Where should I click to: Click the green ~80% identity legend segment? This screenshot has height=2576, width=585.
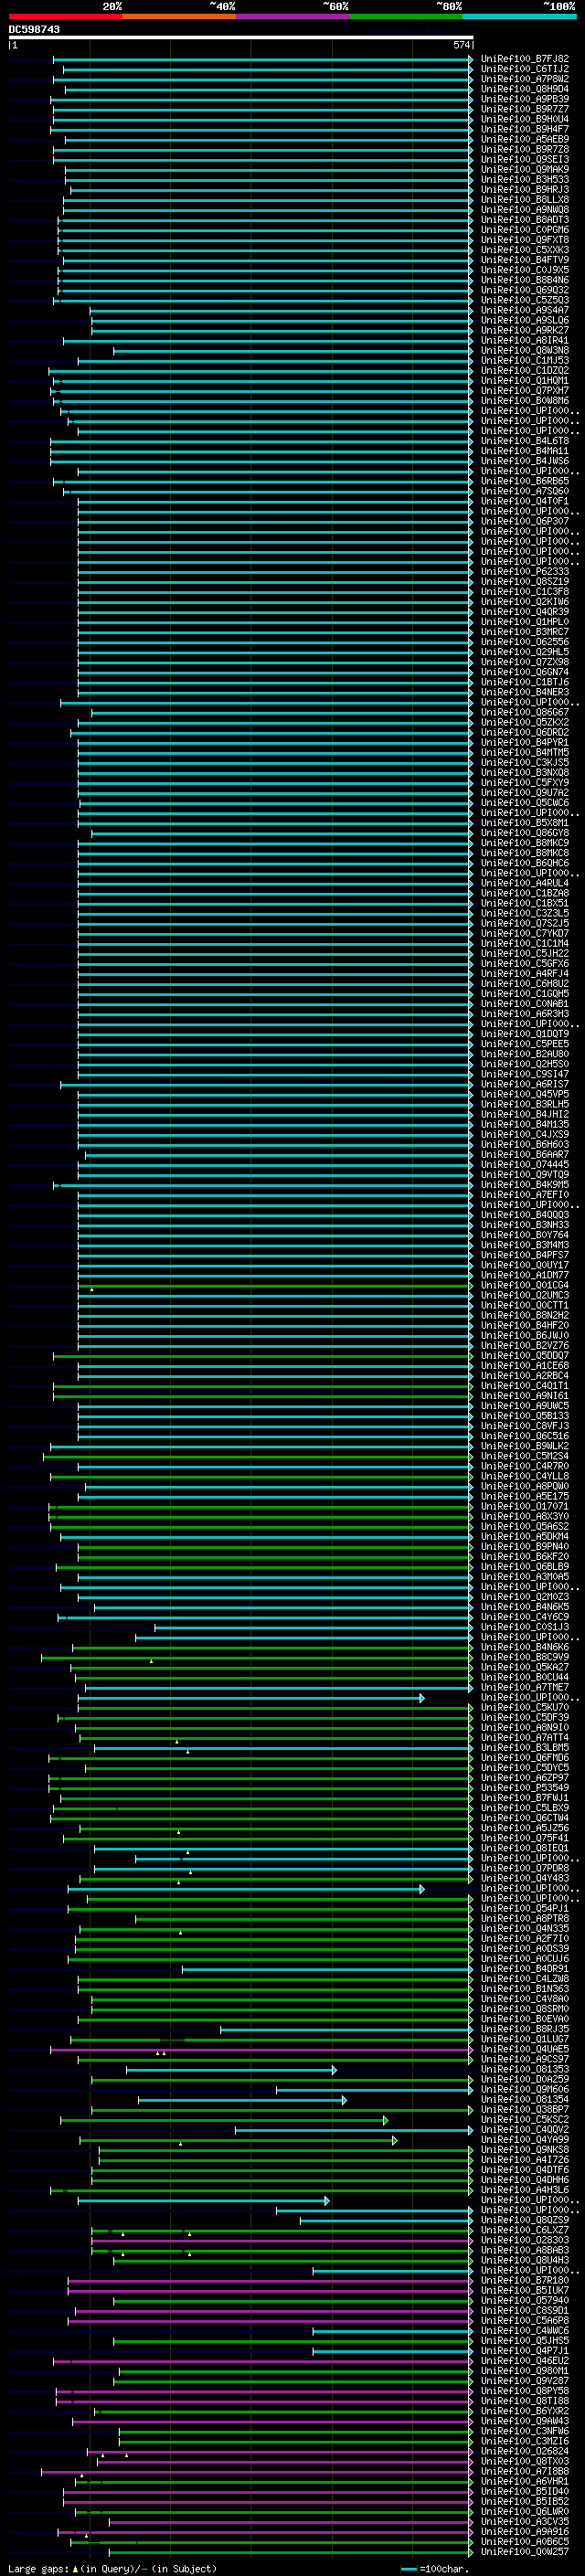pos(406,16)
